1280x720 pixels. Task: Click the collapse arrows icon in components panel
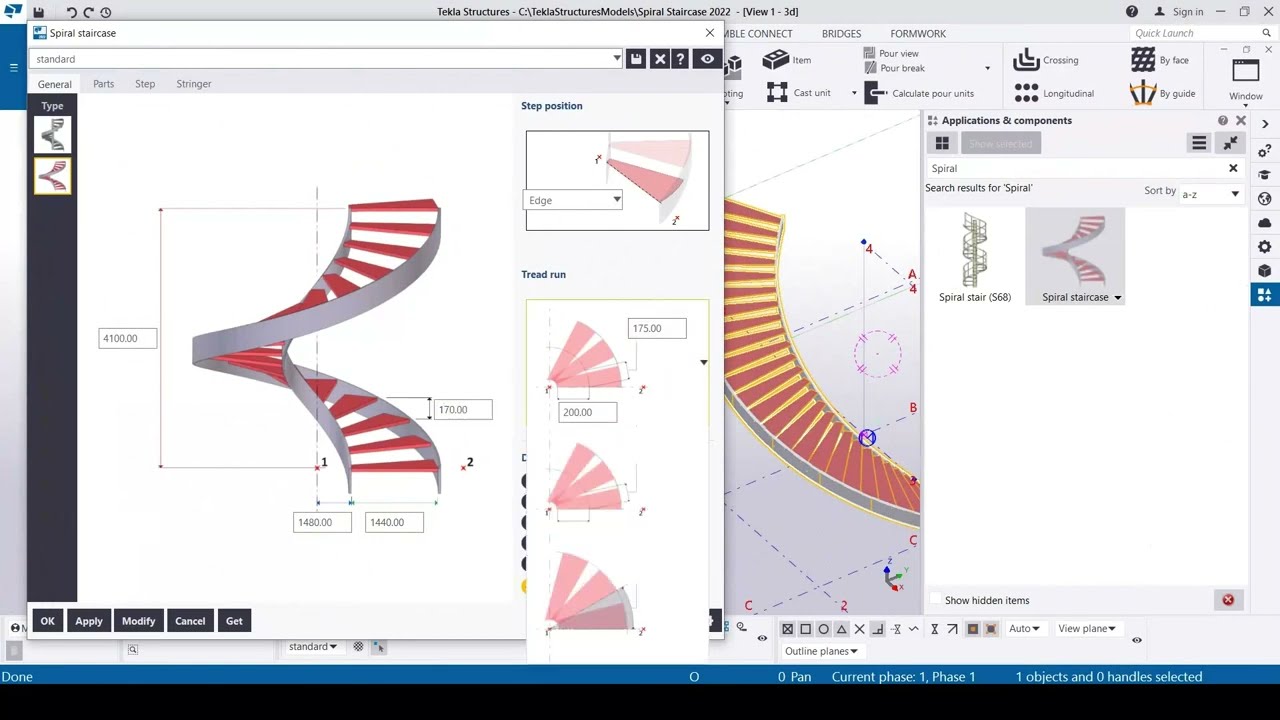[x=1230, y=144]
